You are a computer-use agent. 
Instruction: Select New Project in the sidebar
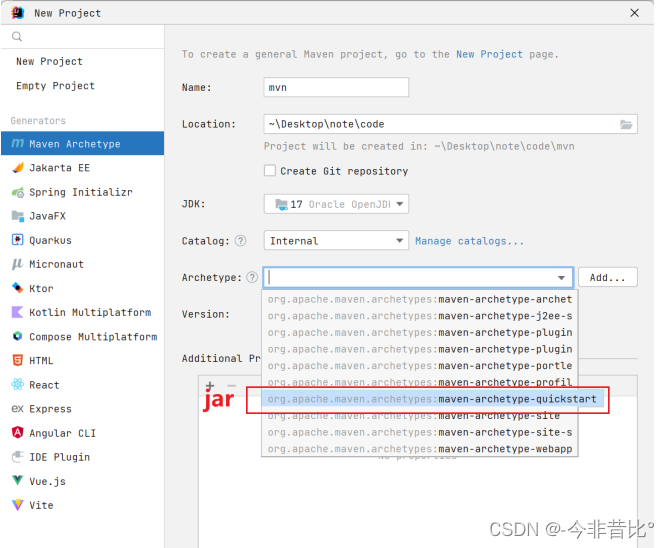[49, 61]
